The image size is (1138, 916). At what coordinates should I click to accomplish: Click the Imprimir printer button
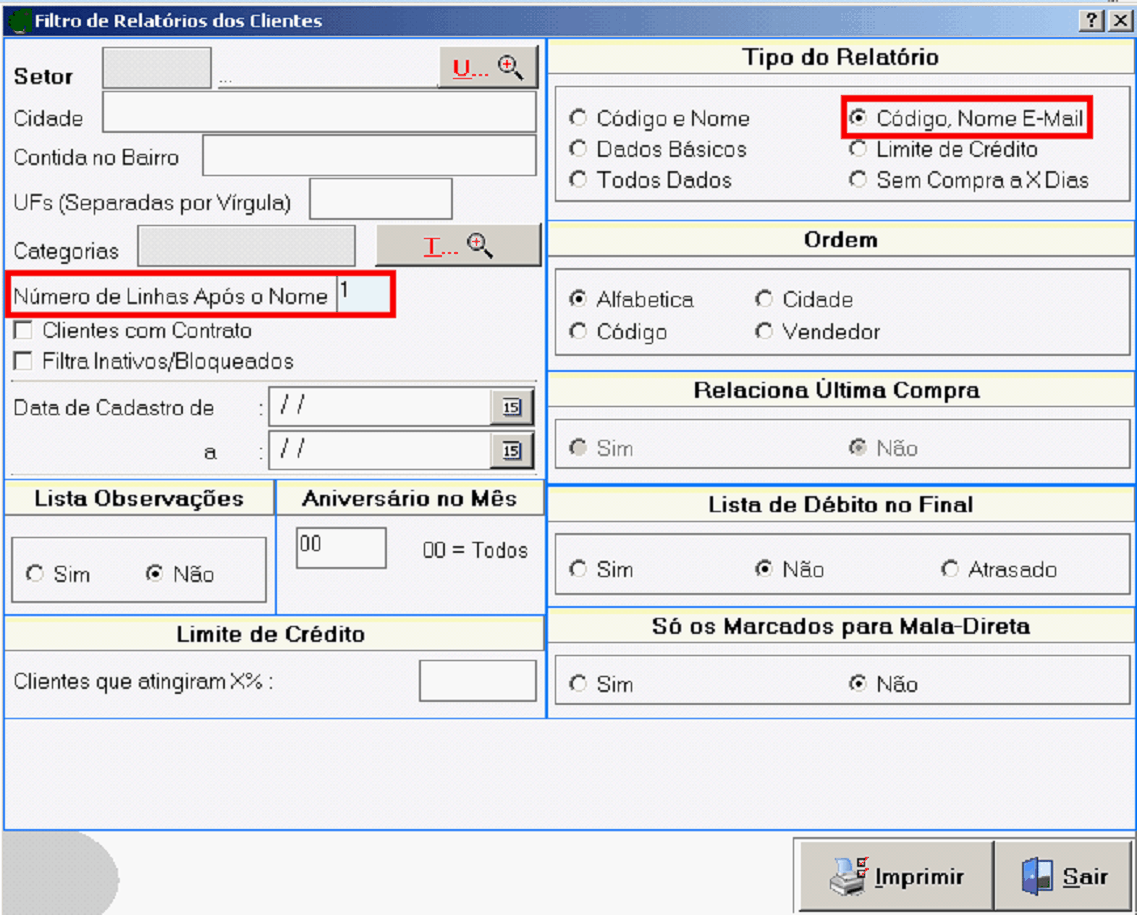point(896,877)
